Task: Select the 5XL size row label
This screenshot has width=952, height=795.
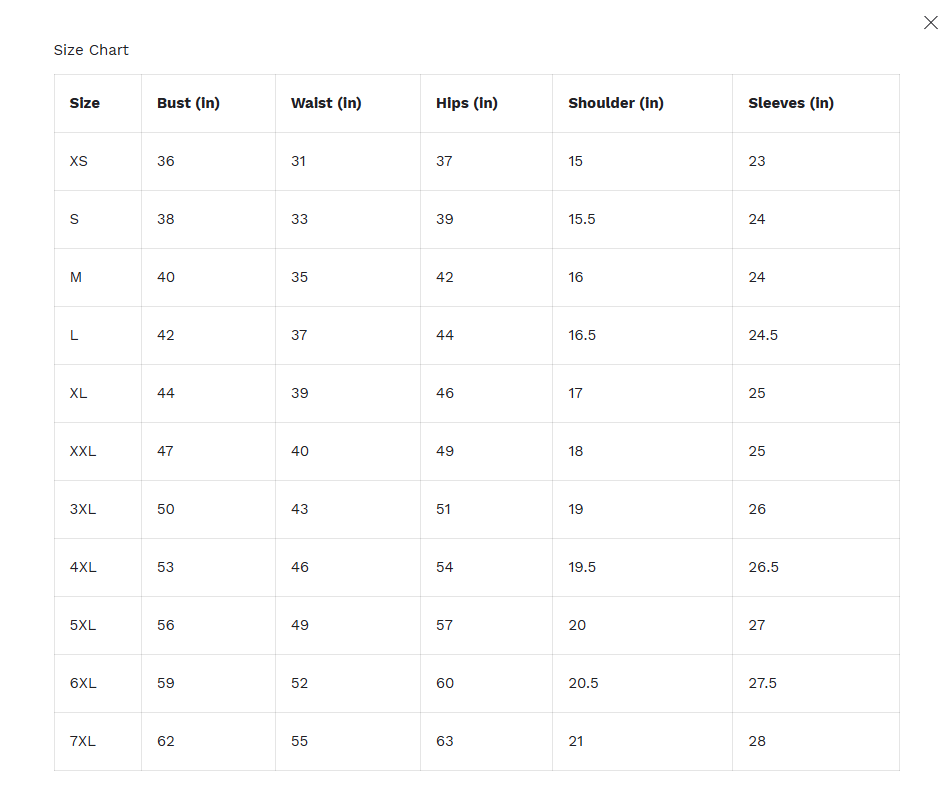Action: [x=83, y=625]
